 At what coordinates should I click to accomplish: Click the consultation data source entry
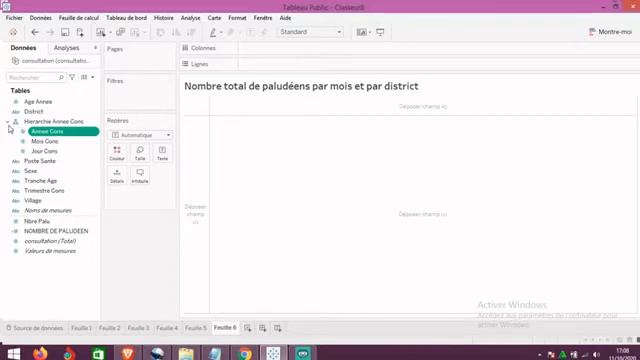50,61
